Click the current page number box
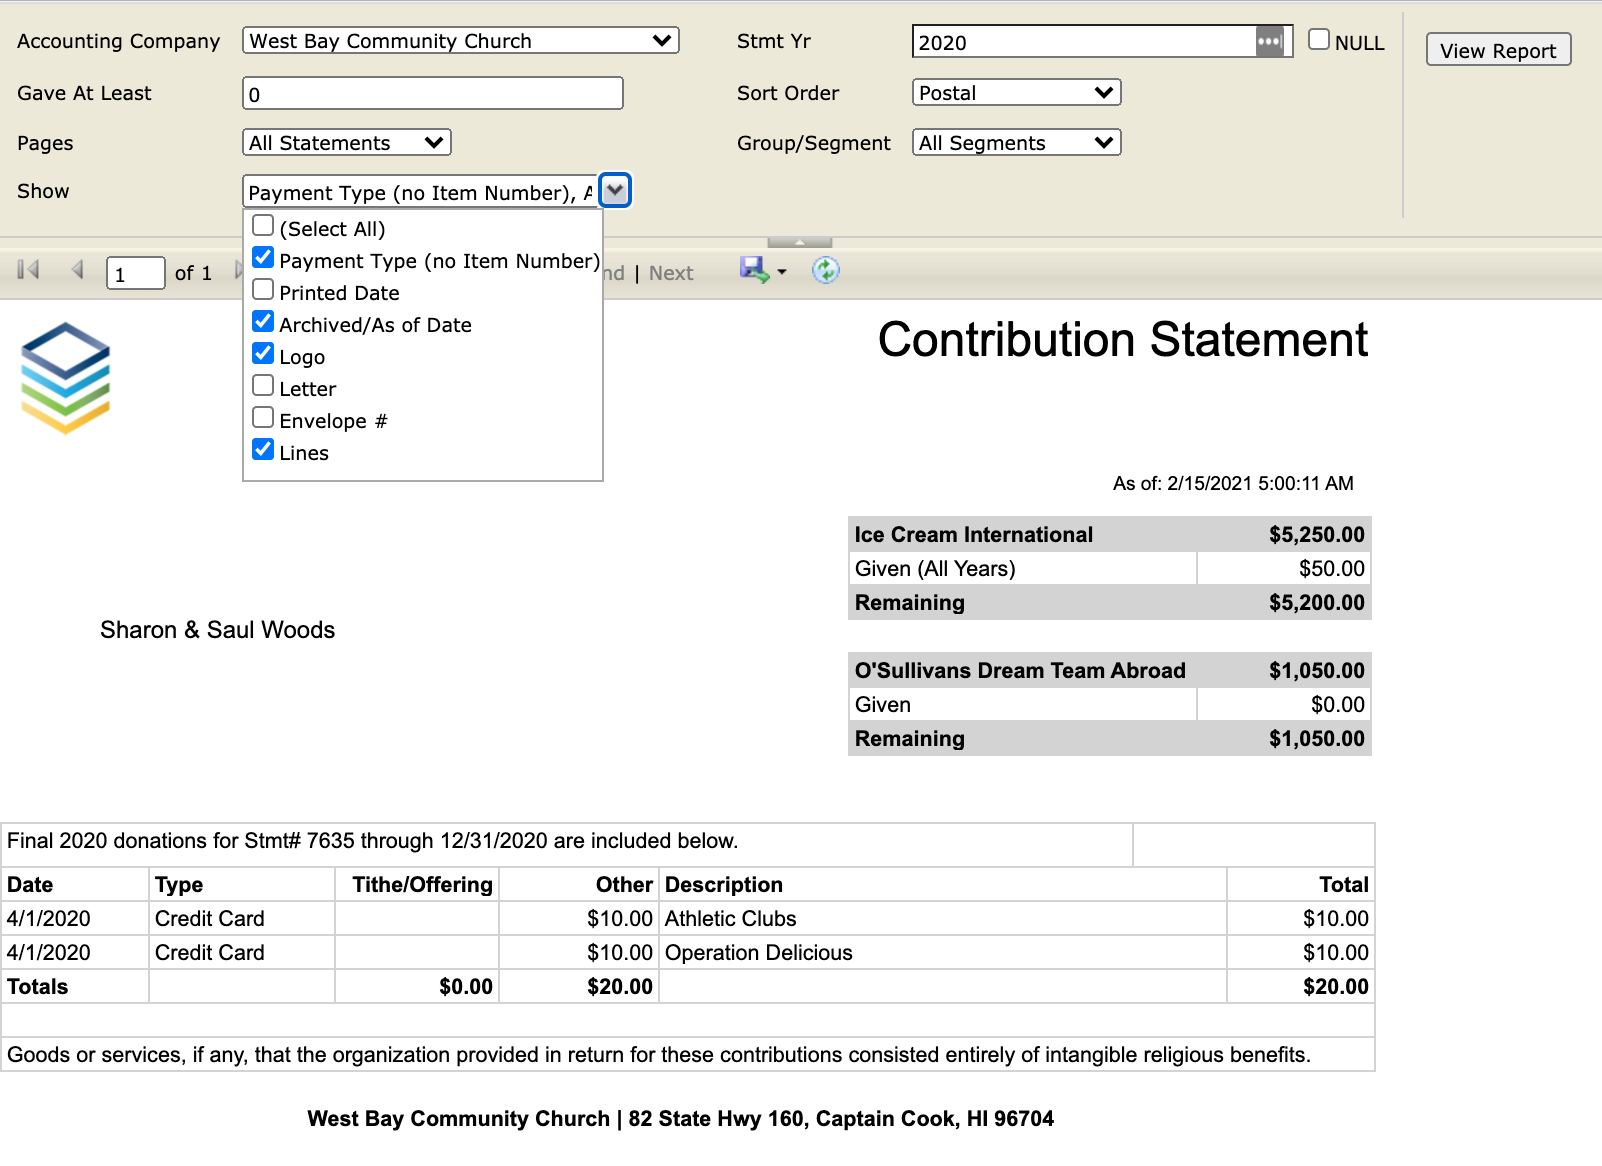1602x1166 pixels. click(x=136, y=273)
